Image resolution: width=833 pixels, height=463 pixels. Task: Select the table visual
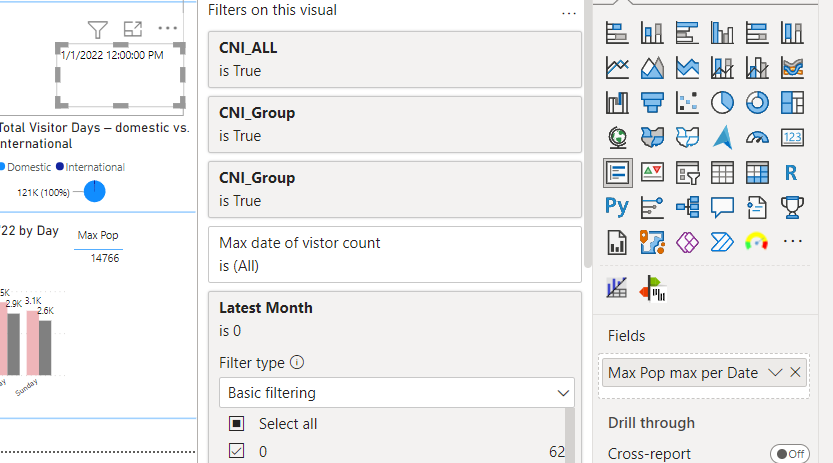click(x=722, y=173)
